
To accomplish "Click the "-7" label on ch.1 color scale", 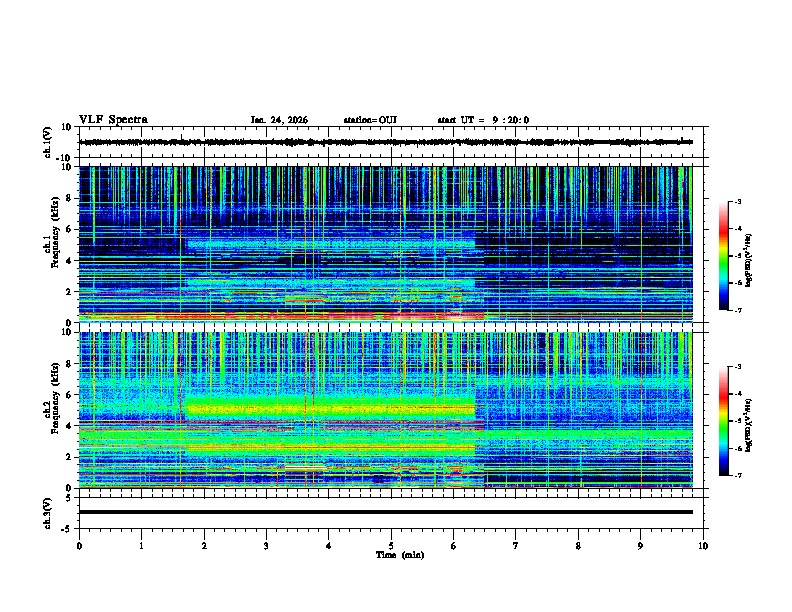I will click(738, 310).
